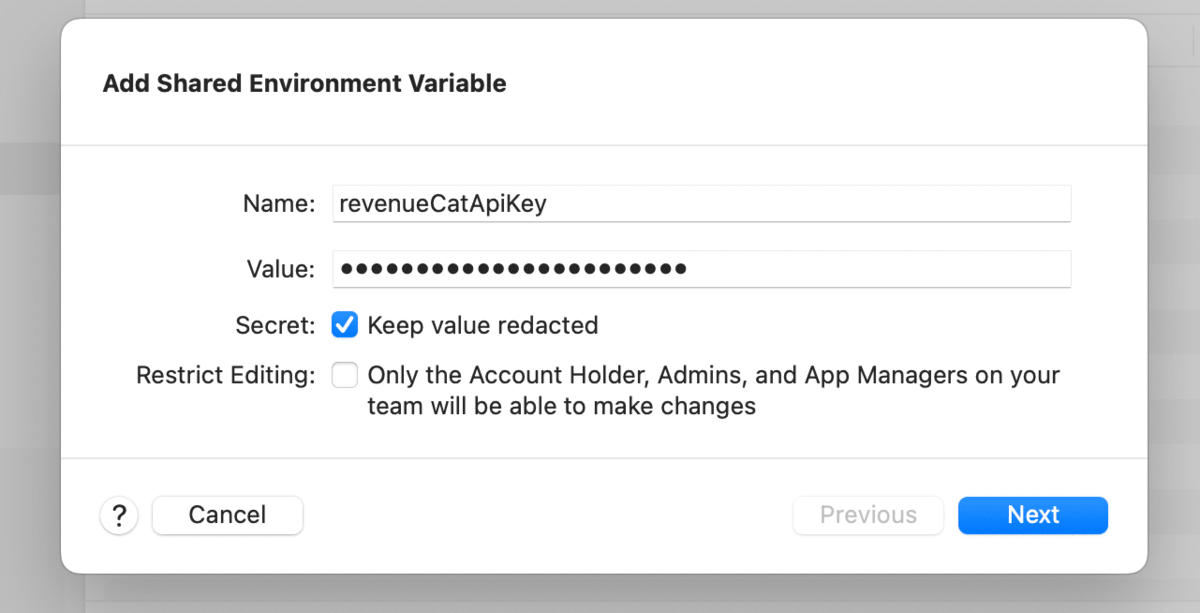Viewport: 1200px width, 613px height.
Task: Click the 'Value:' field label
Action: [281, 268]
